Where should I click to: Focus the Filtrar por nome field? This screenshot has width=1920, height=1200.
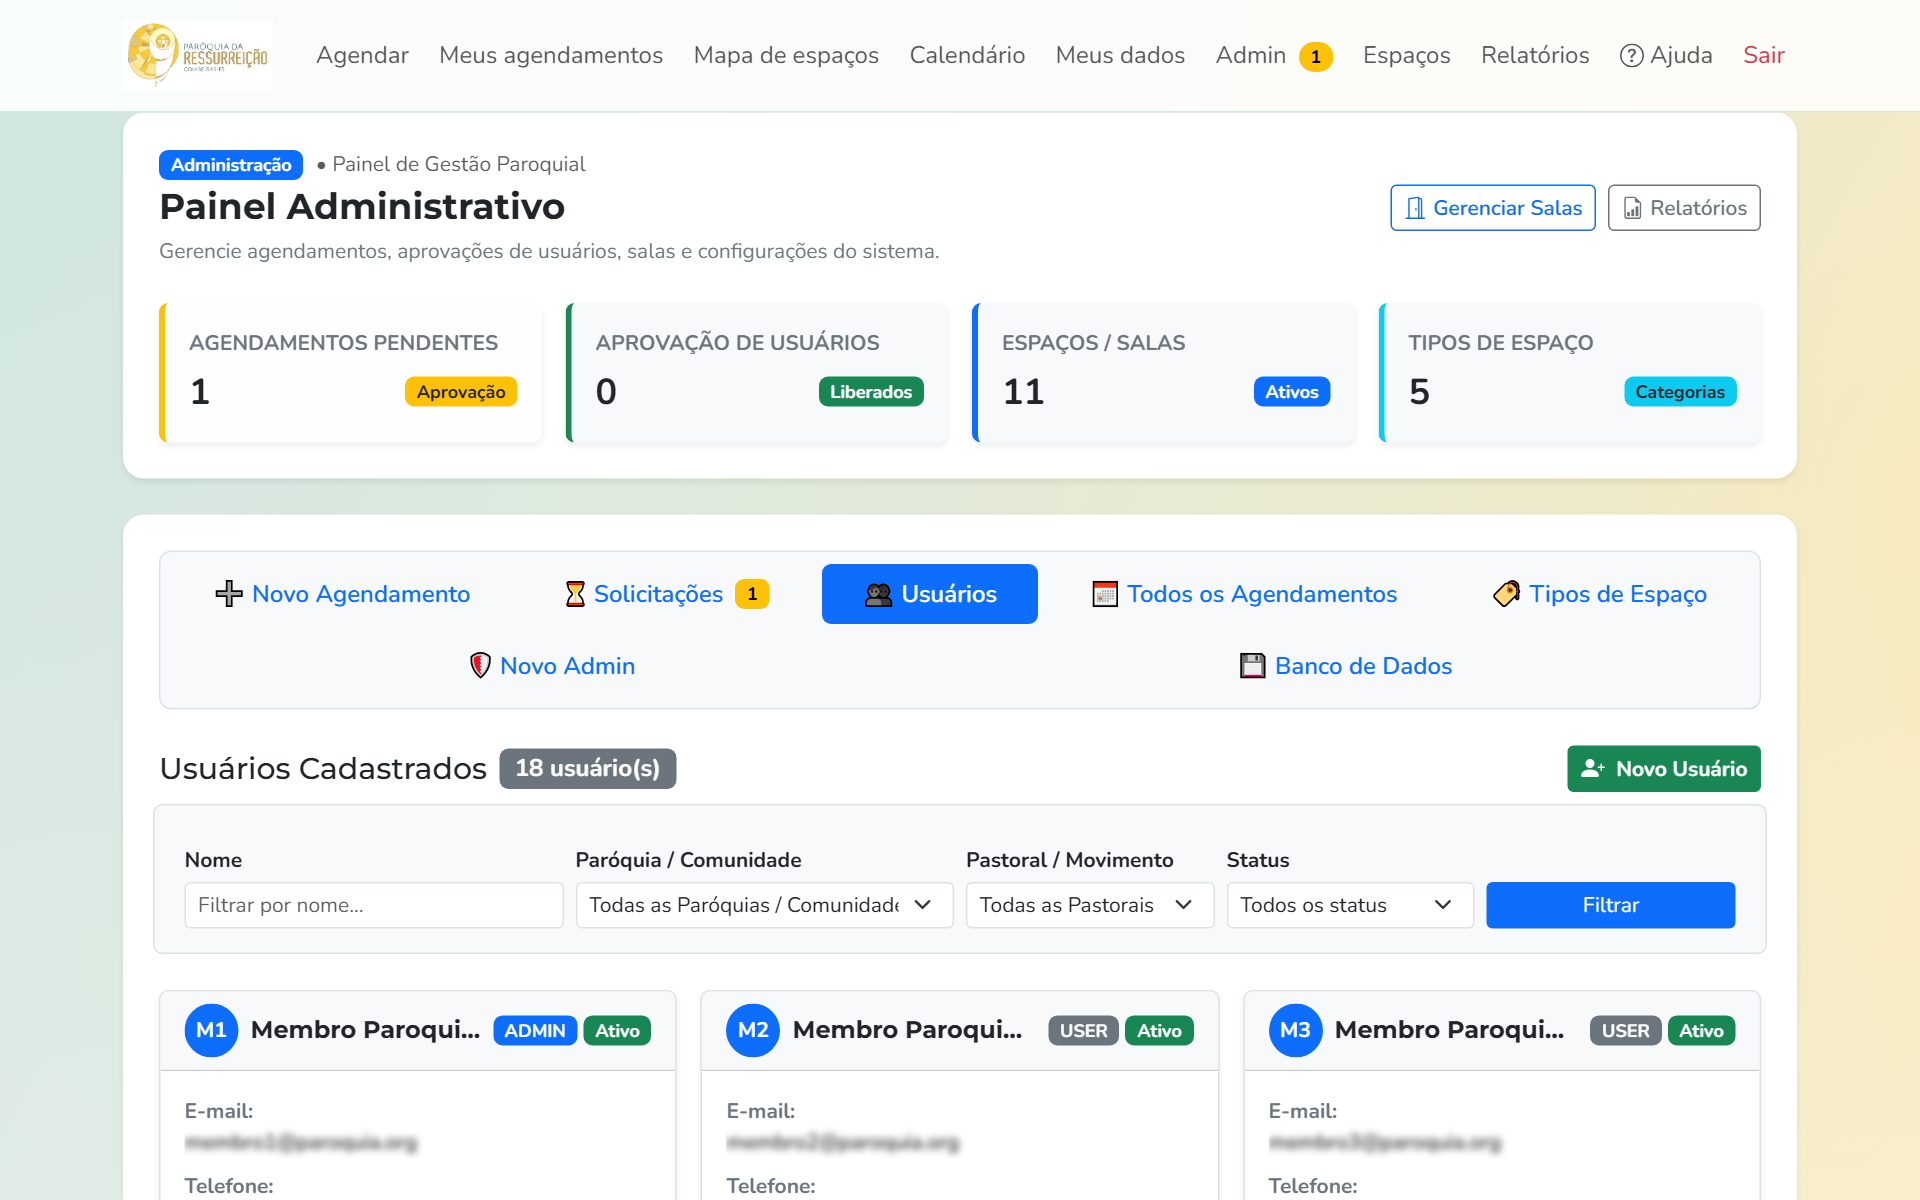[374, 905]
